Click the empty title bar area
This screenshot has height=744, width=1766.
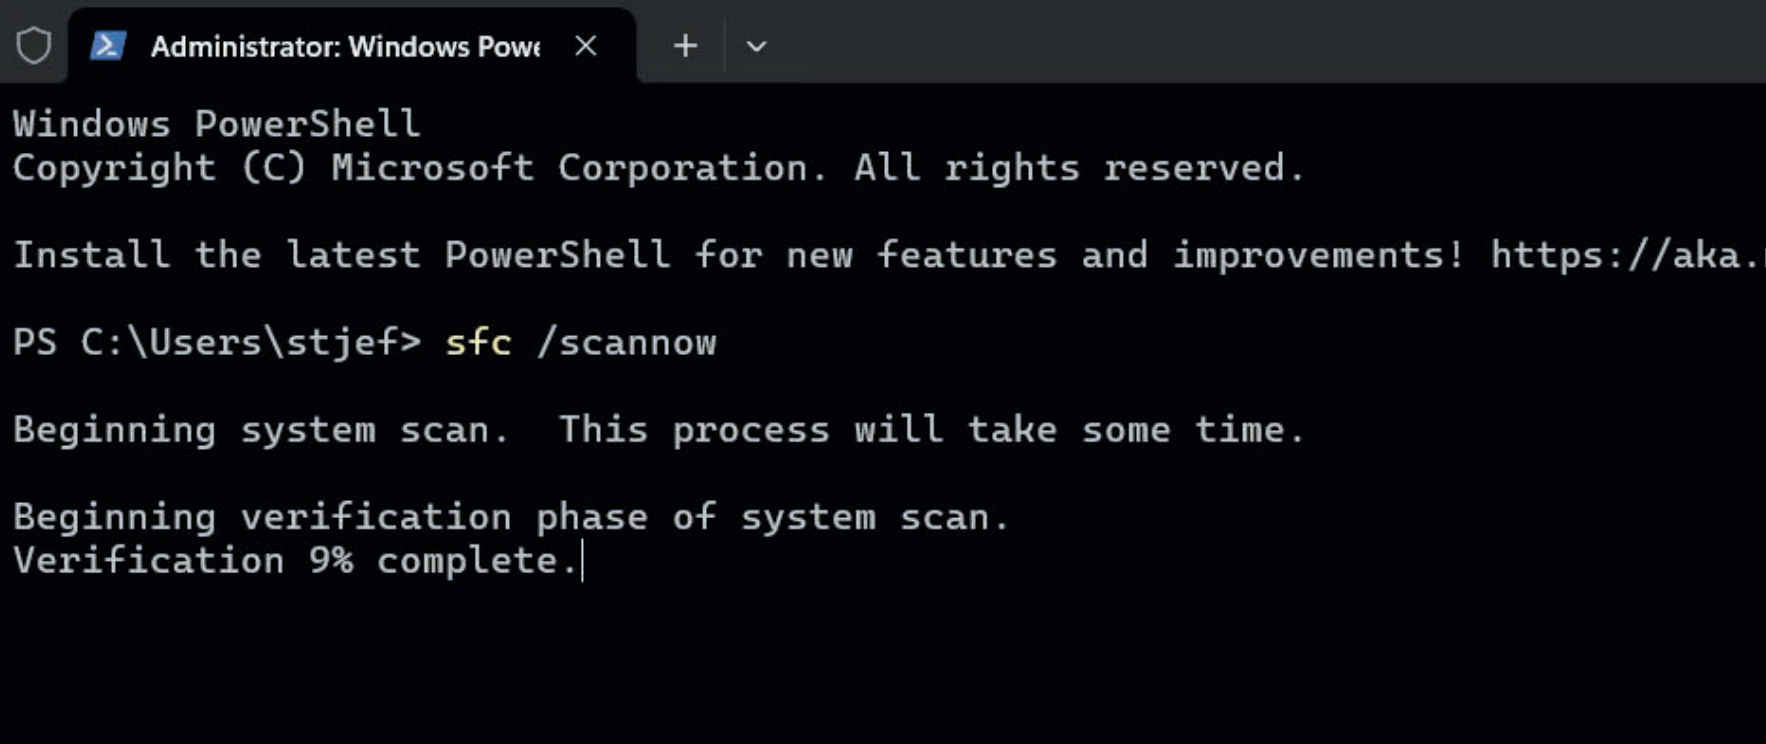(x=1250, y=42)
